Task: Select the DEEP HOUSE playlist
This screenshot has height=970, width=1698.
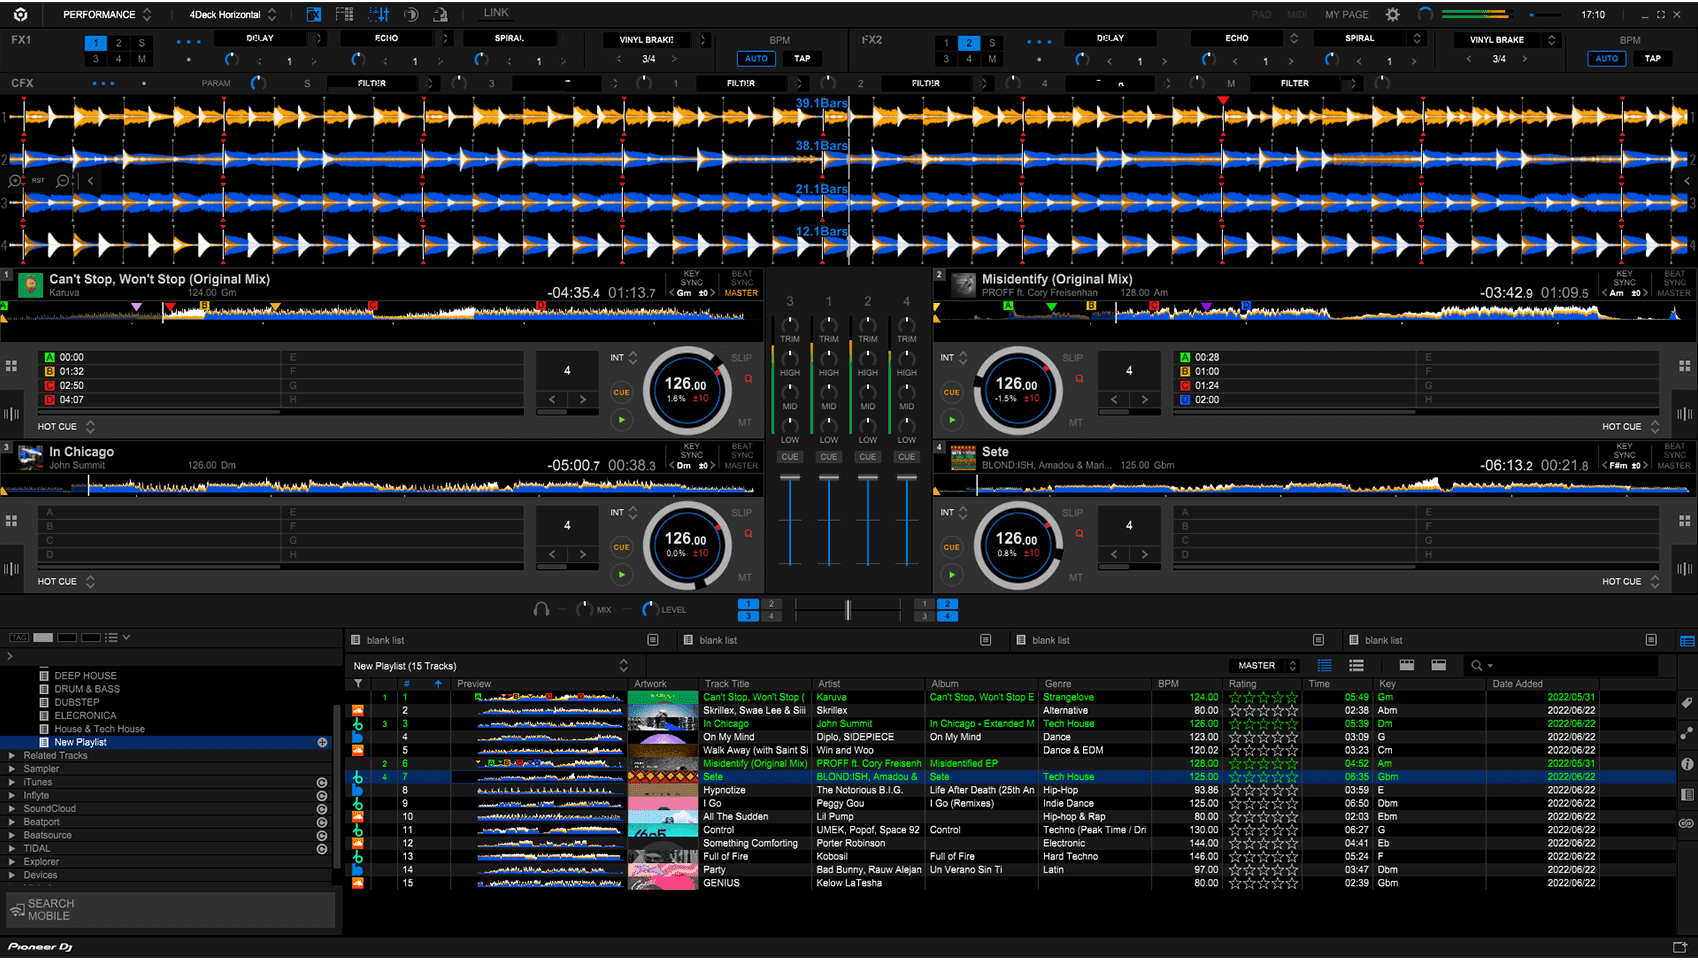Action: click(x=85, y=676)
